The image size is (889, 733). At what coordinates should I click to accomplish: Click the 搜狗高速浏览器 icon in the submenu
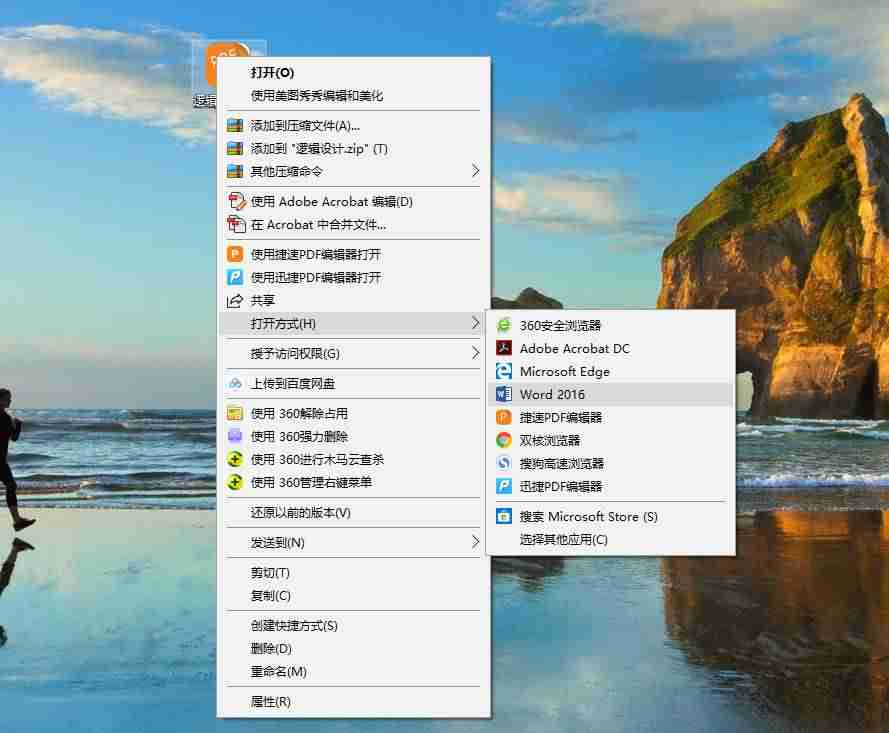pyautogui.click(x=503, y=463)
